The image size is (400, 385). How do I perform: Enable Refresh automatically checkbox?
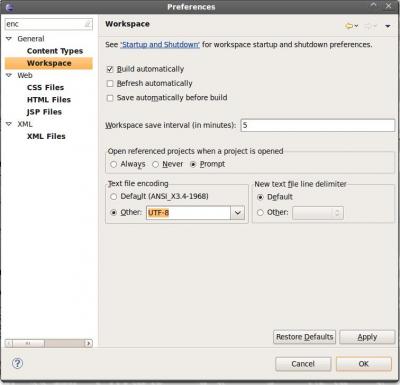pos(110,83)
